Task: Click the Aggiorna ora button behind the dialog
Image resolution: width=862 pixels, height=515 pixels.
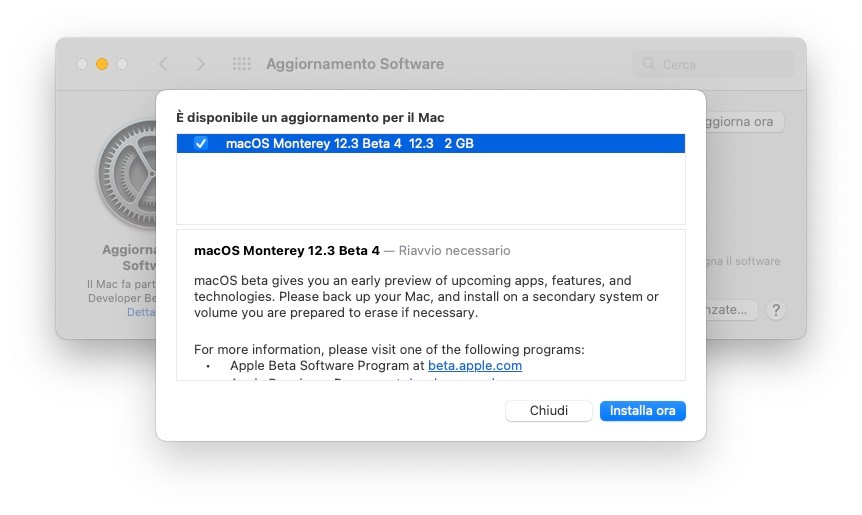Action: tap(744, 122)
